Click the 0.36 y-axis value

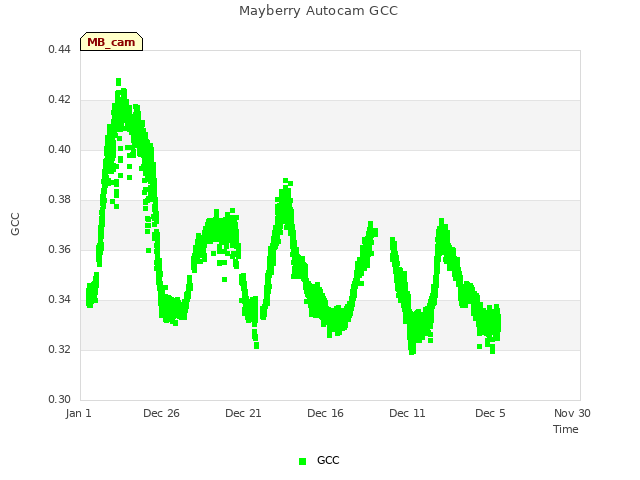coord(59,249)
